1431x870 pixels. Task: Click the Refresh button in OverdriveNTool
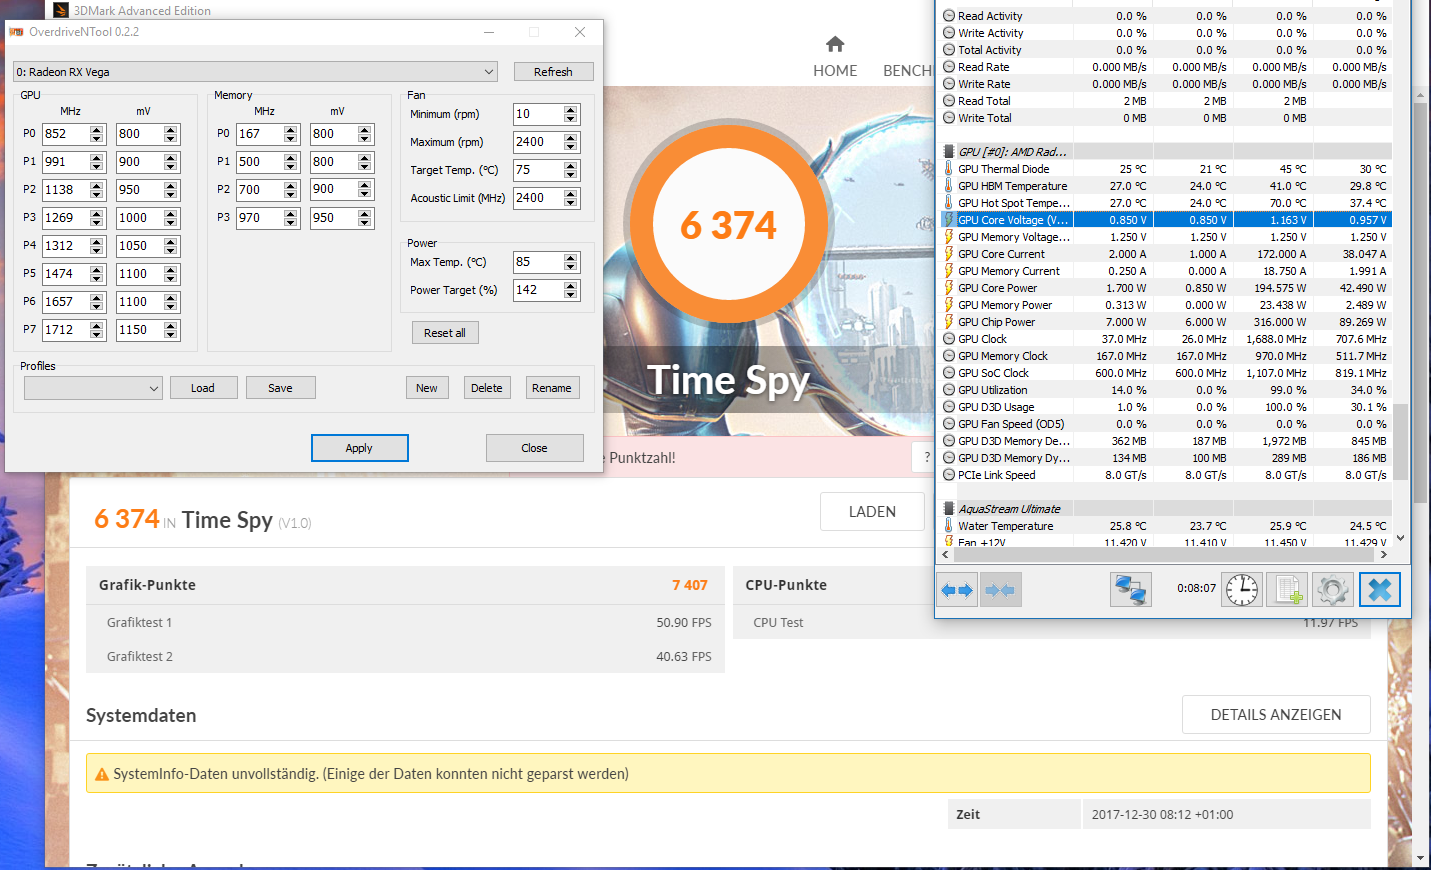coord(553,72)
